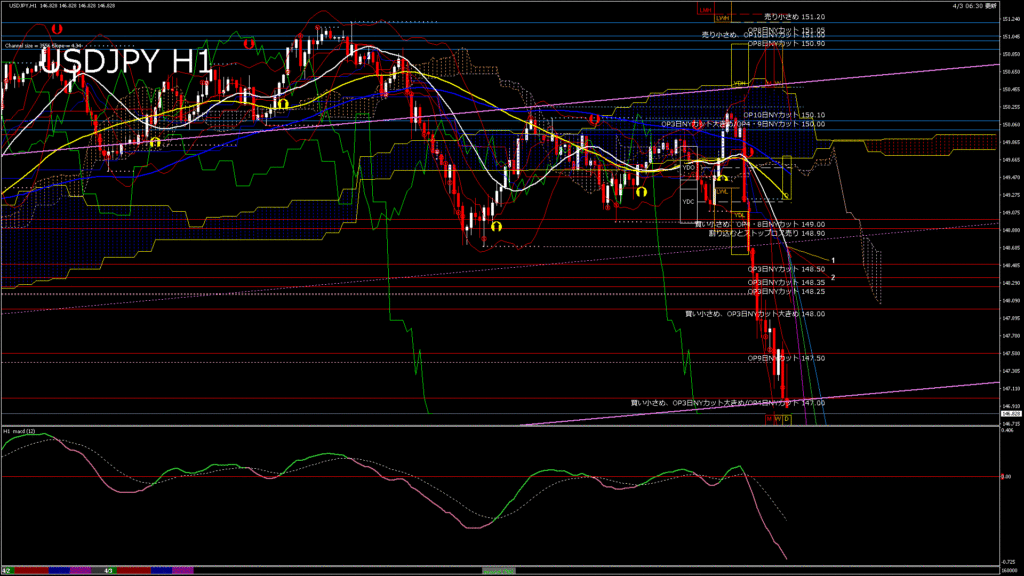The image size is (1024, 576).
Task: Click the LMH marker label
Action: click(705, 10)
